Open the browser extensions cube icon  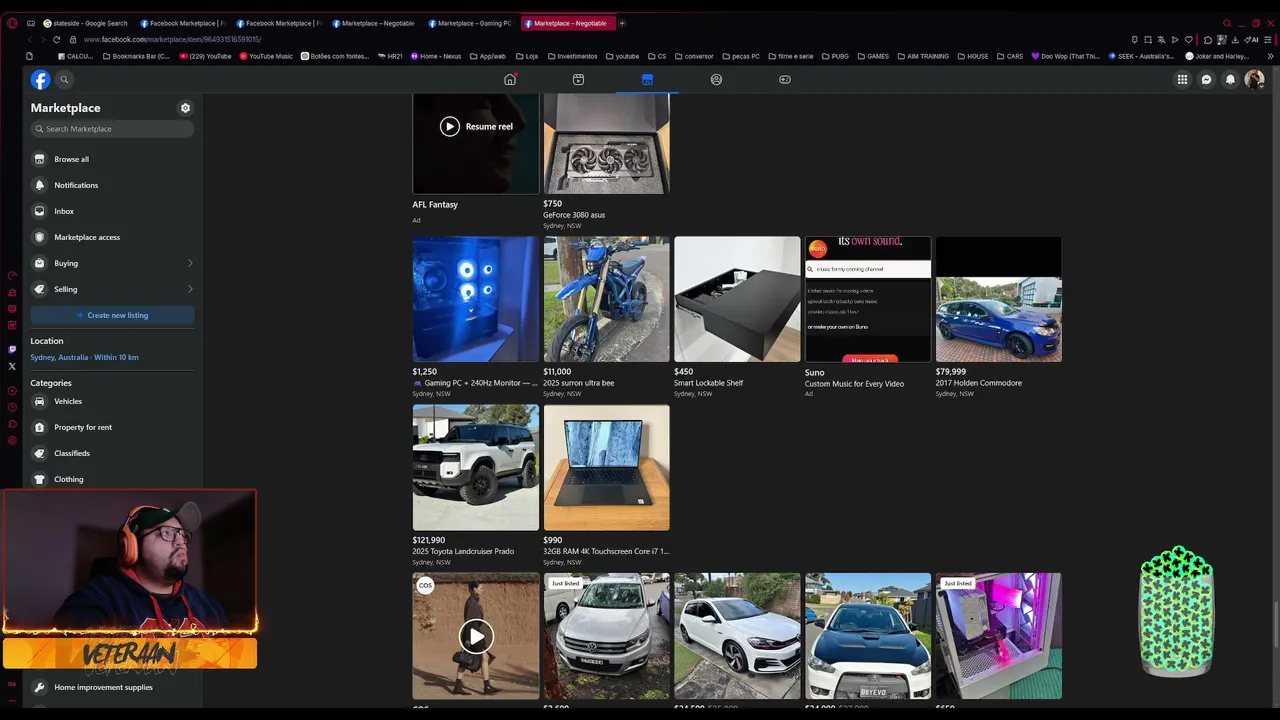[x=1208, y=39]
